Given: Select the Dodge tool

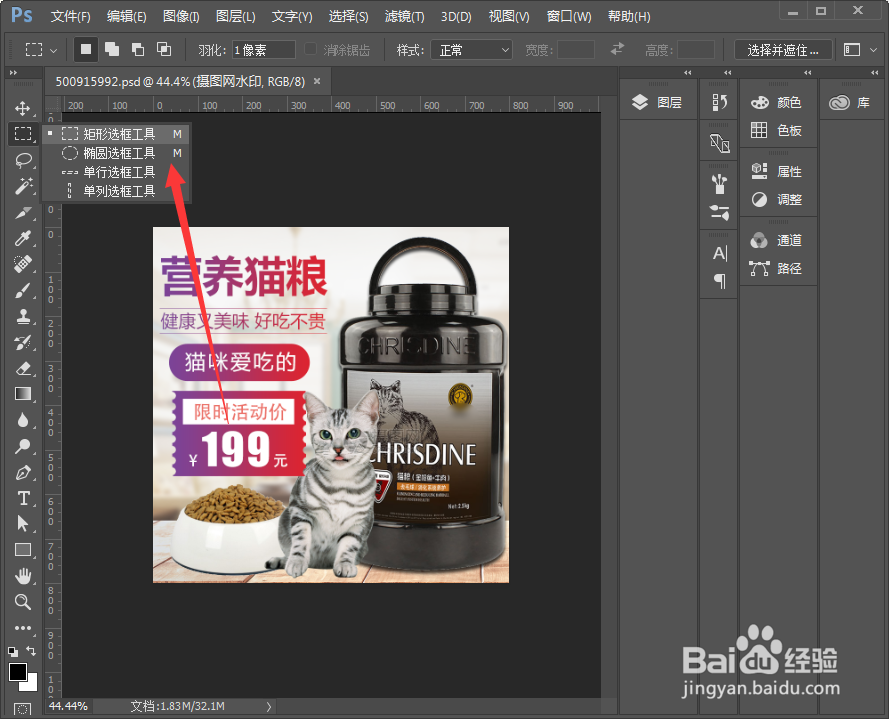Looking at the screenshot, I should click(23, 446).
